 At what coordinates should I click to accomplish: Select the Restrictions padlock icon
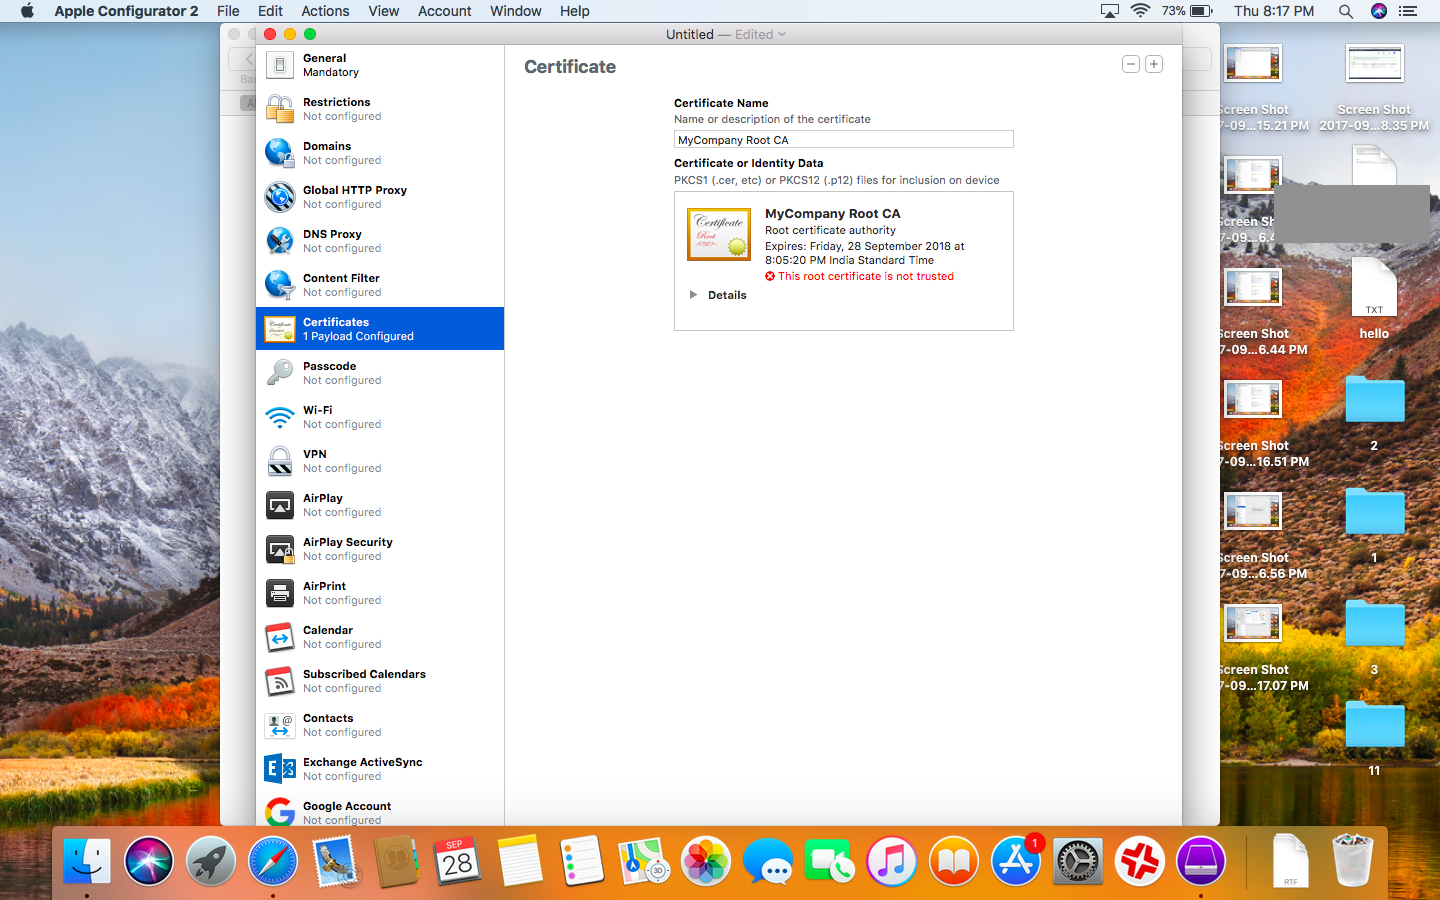tap(280, 109)
